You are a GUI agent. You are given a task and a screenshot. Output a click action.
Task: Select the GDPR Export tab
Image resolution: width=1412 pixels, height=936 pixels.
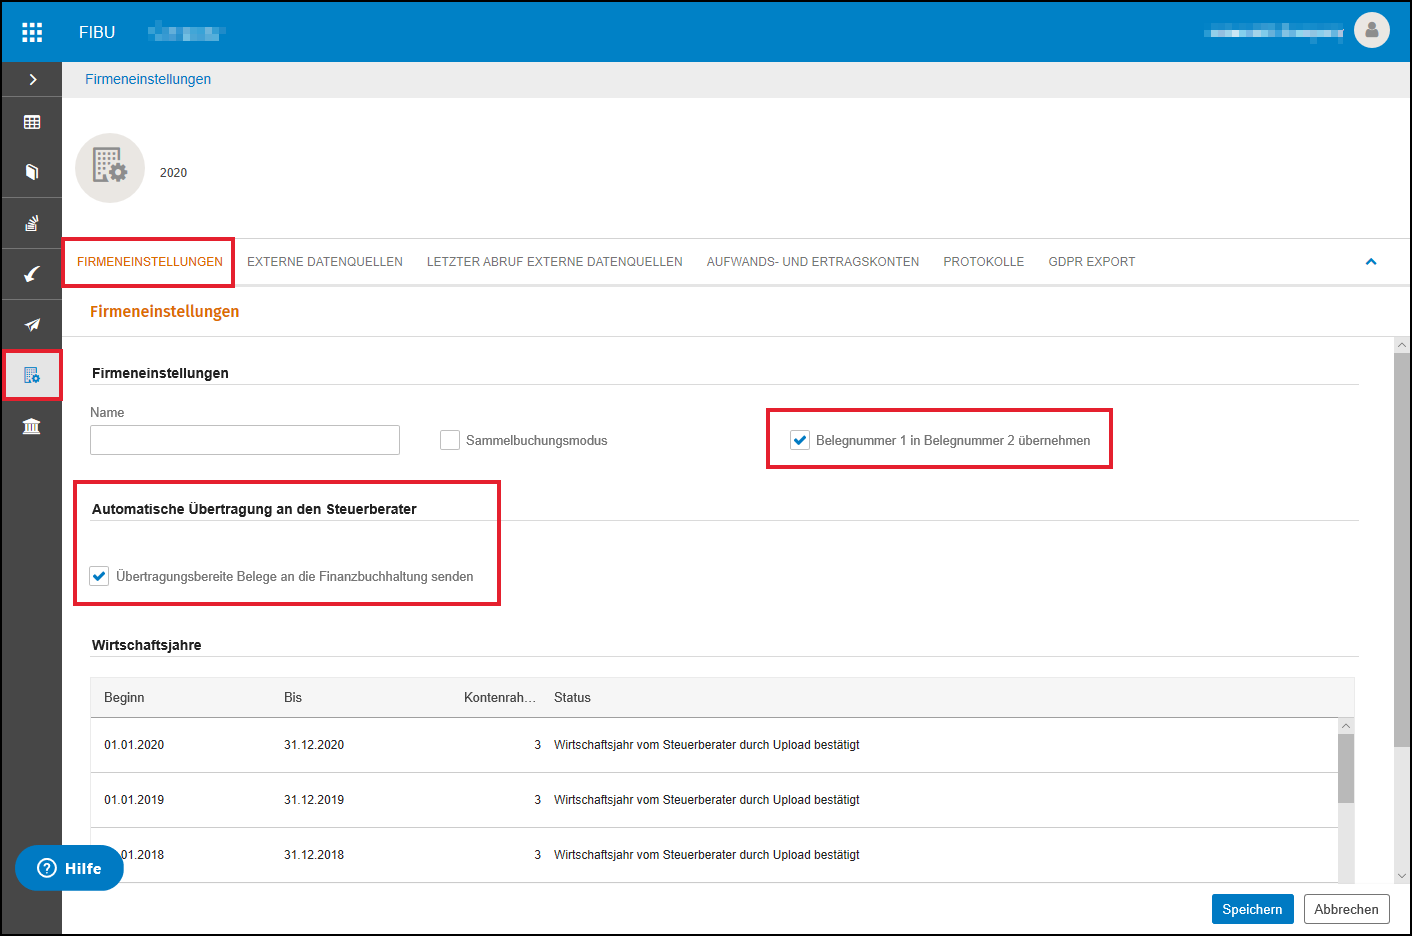pyautogui.click(x=1092, y=262)
